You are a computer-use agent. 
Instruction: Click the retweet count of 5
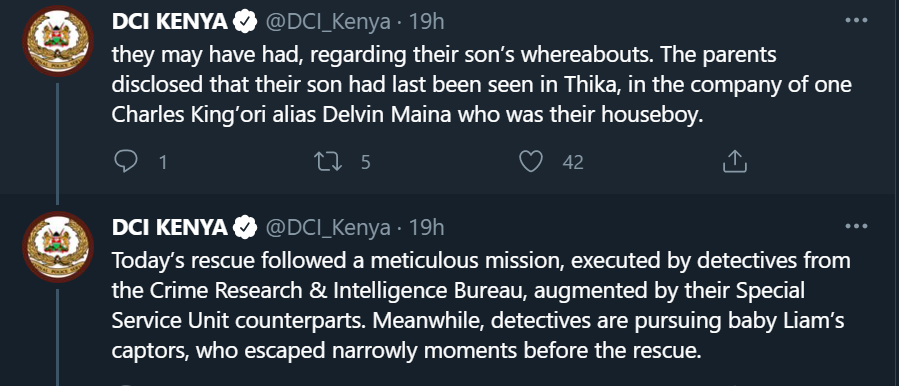pos(365,163)
